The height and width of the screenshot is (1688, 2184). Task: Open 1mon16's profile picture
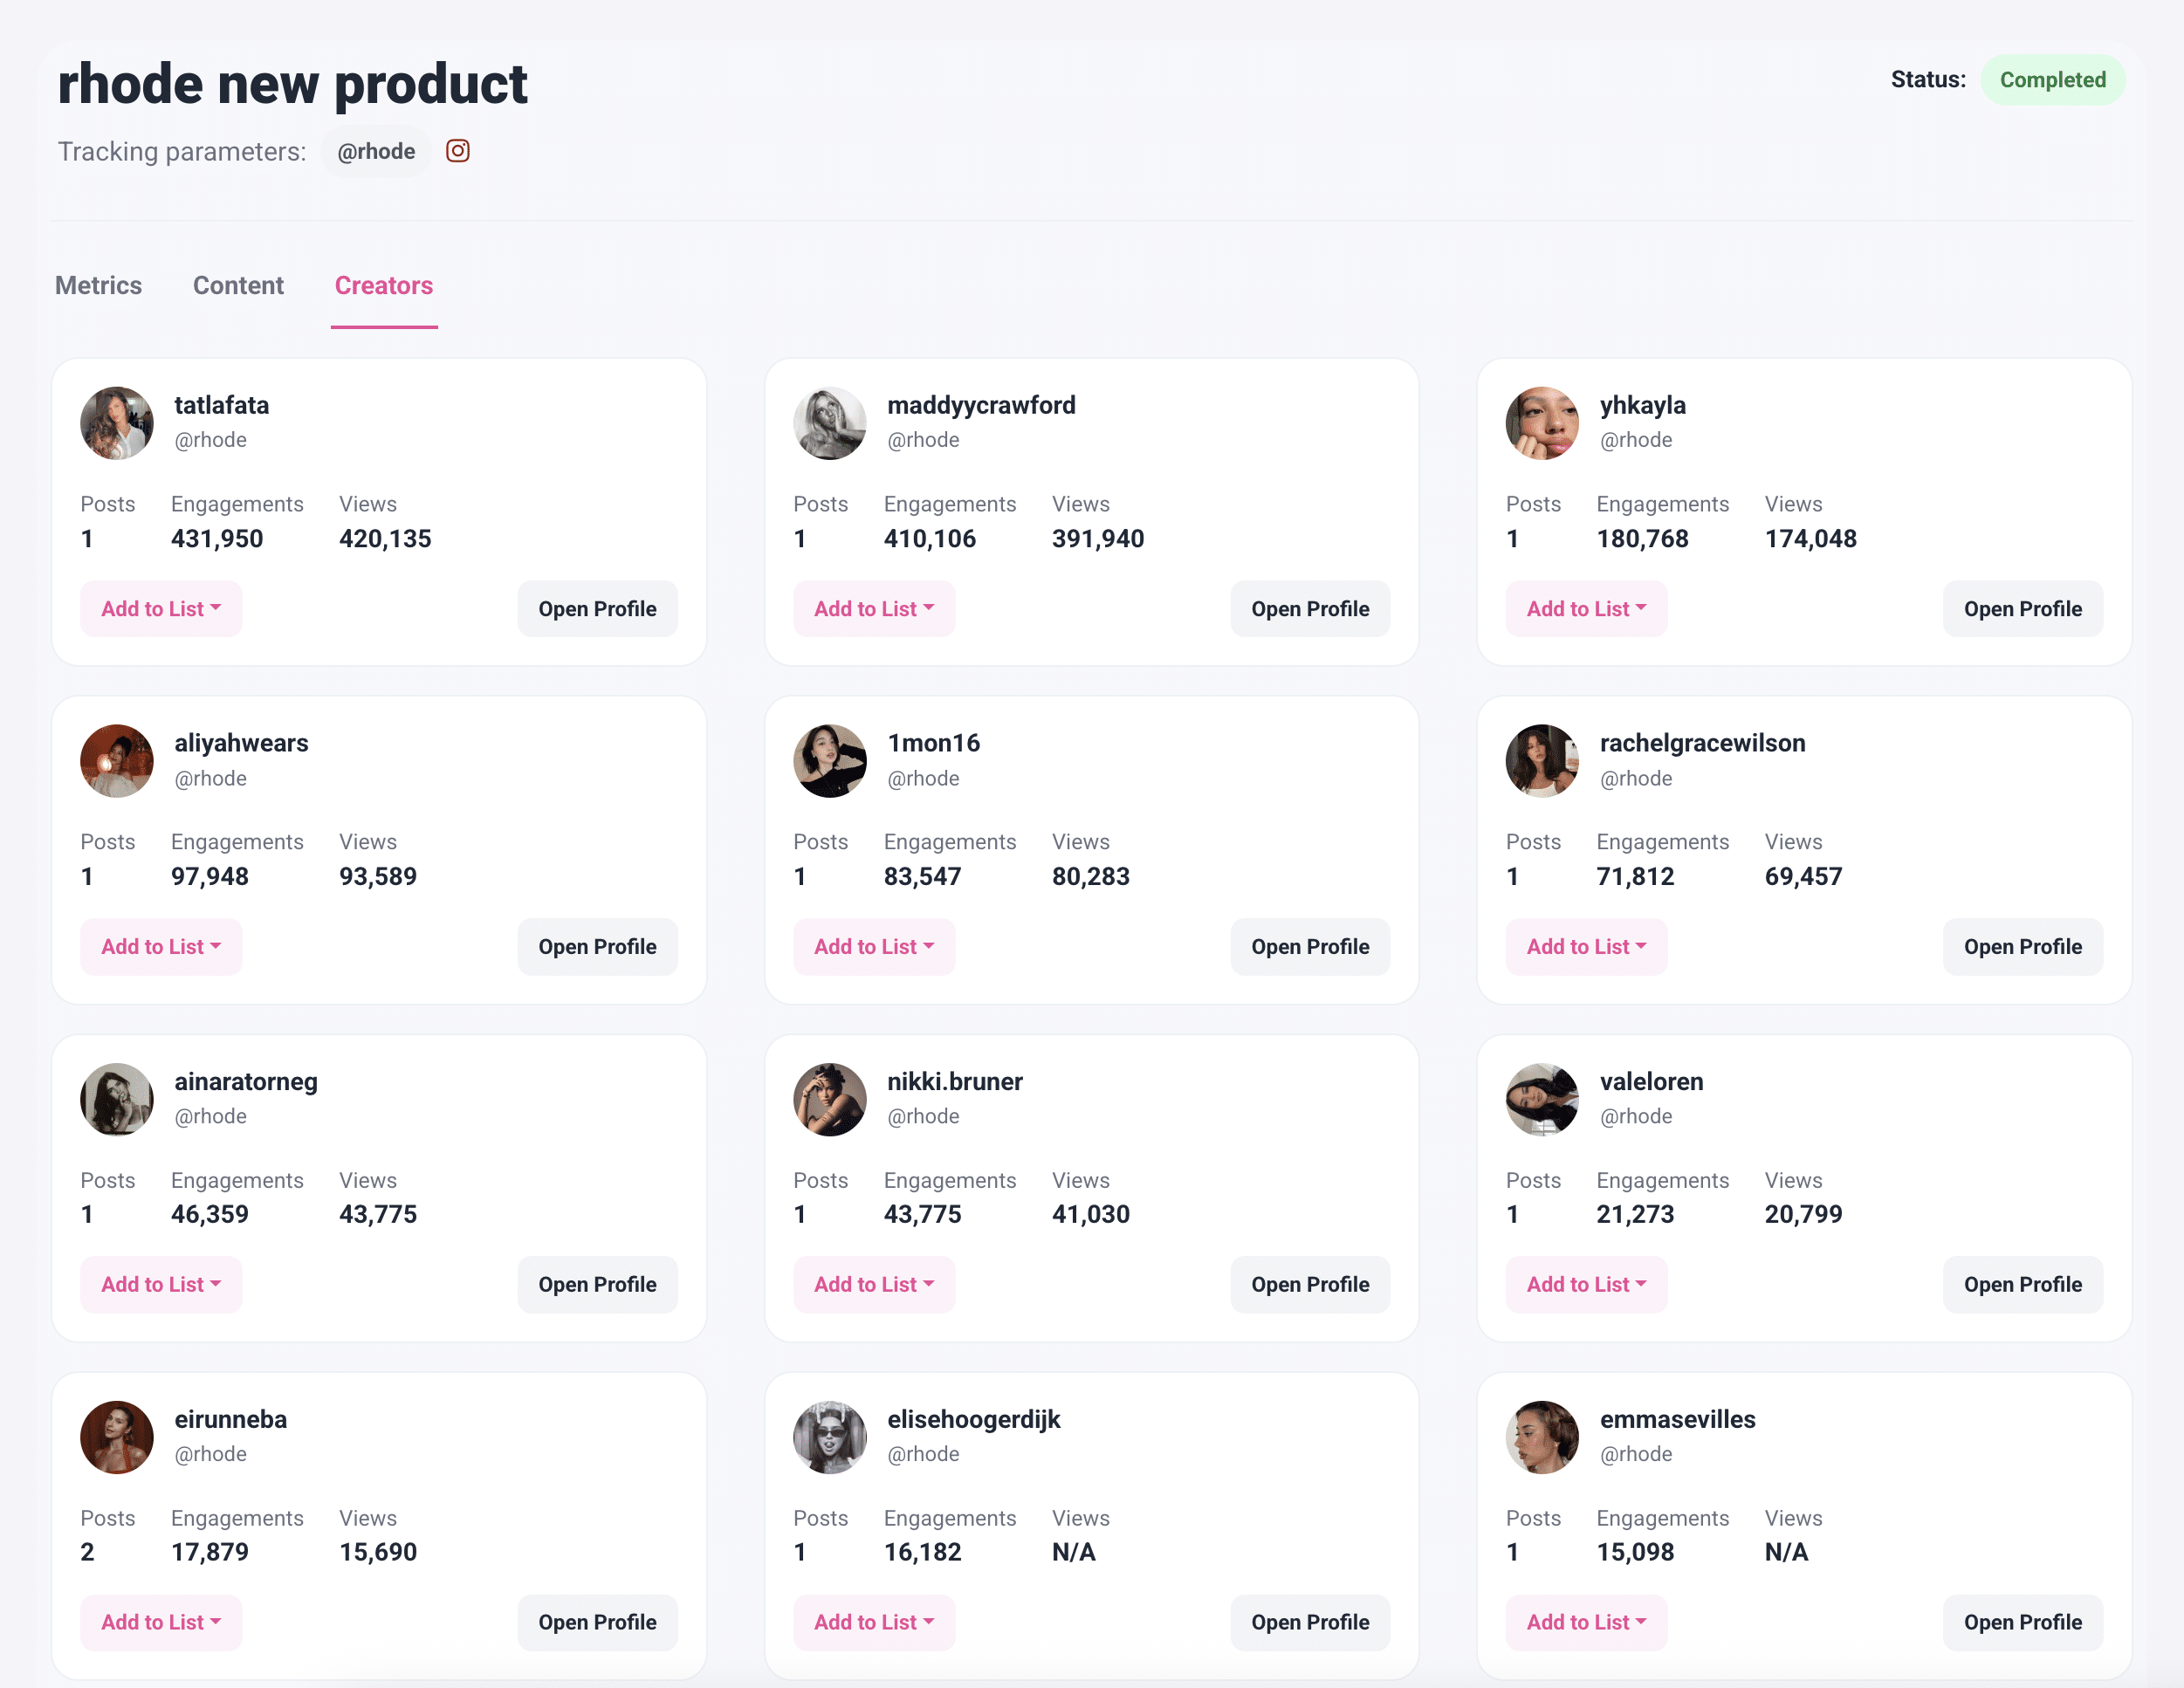coord(830,761)
